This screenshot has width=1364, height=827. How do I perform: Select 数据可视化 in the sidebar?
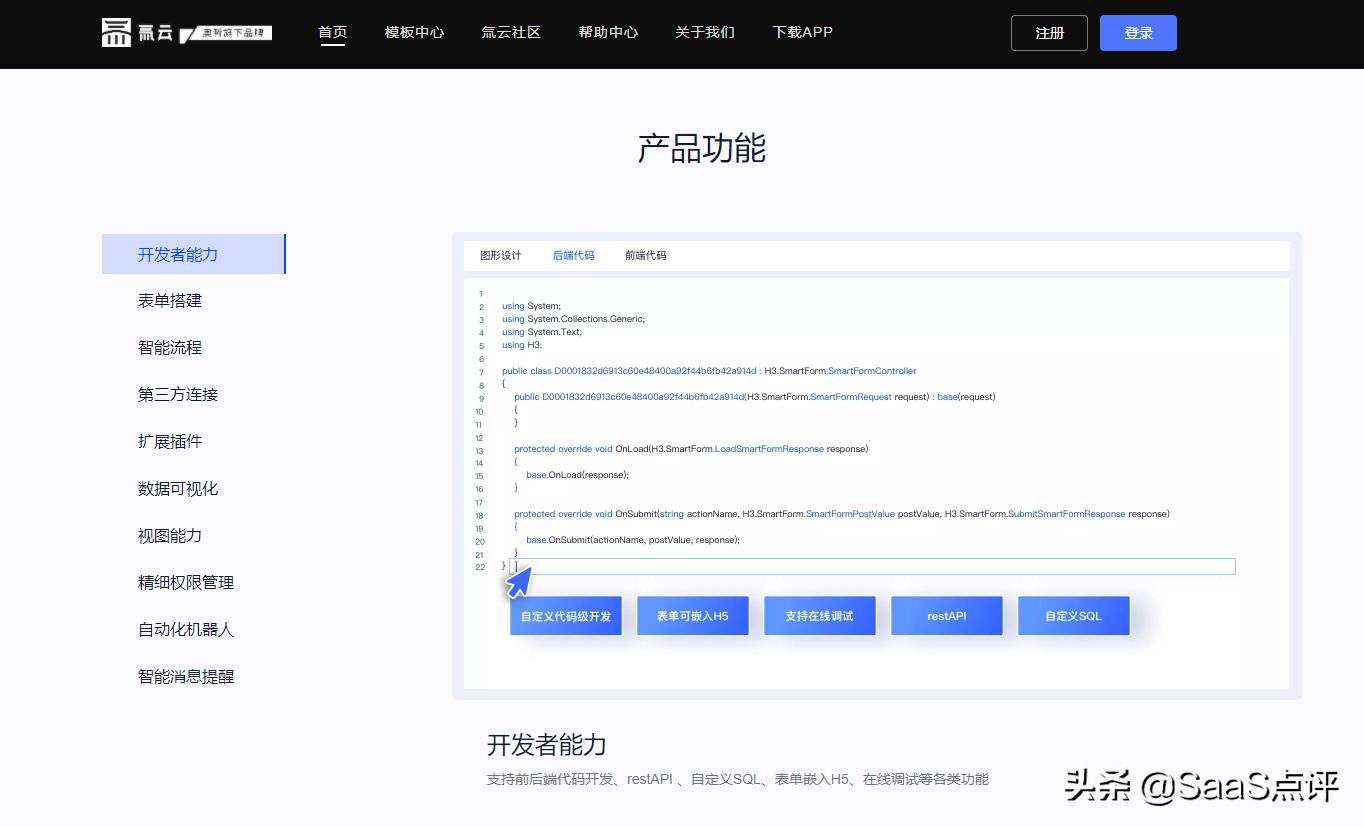tap(178, 489)
